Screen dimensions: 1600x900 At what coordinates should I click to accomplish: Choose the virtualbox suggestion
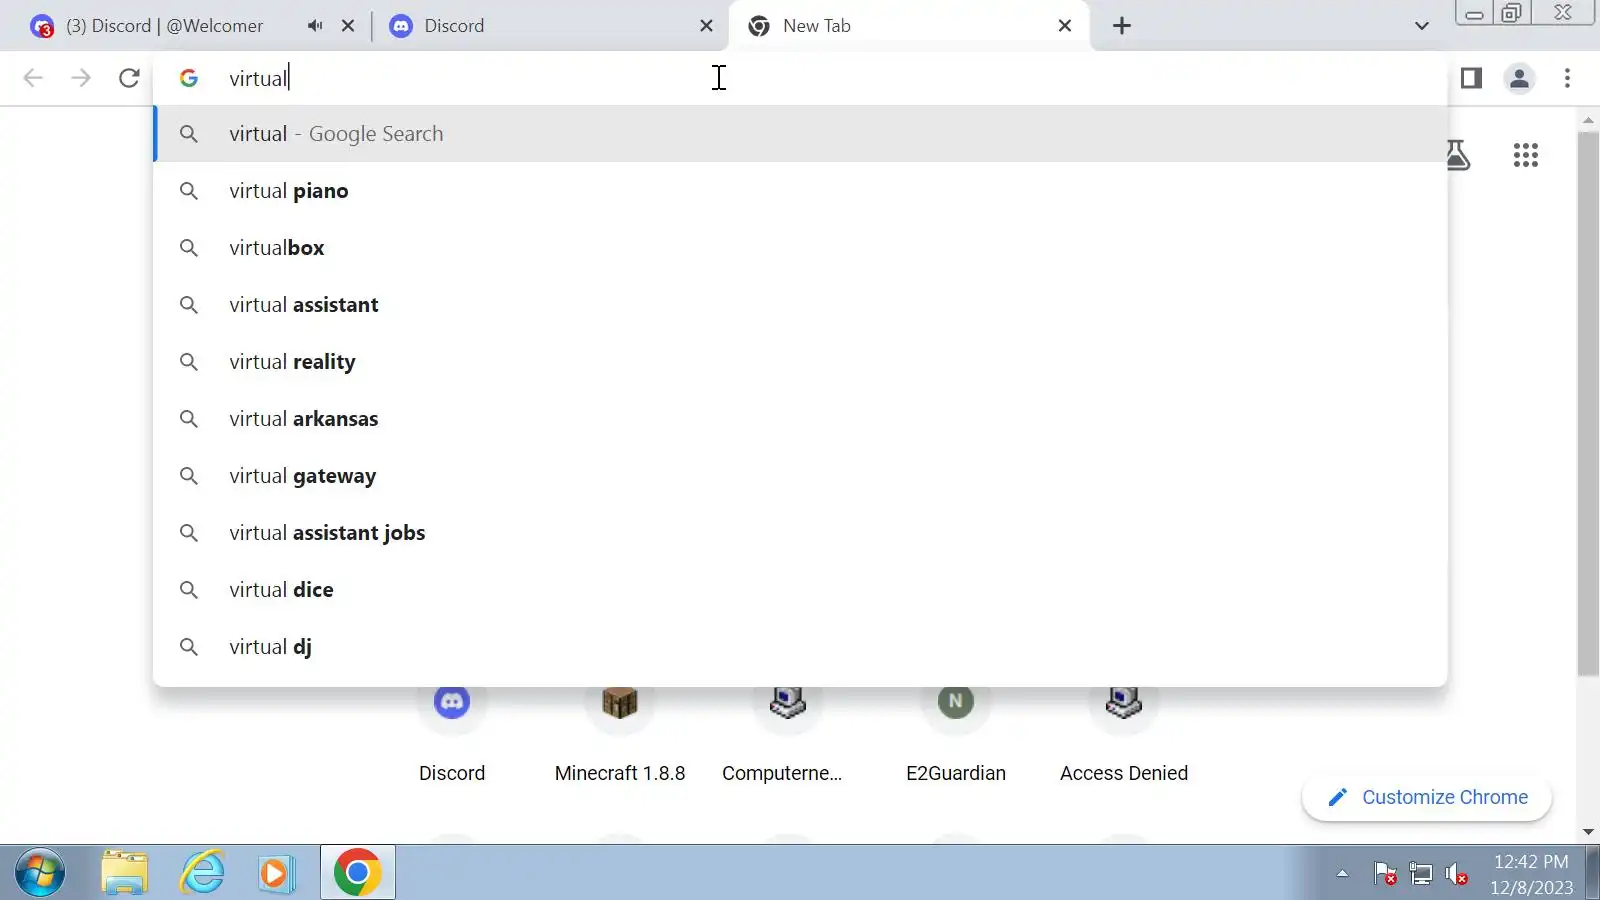tap(800, 248)
